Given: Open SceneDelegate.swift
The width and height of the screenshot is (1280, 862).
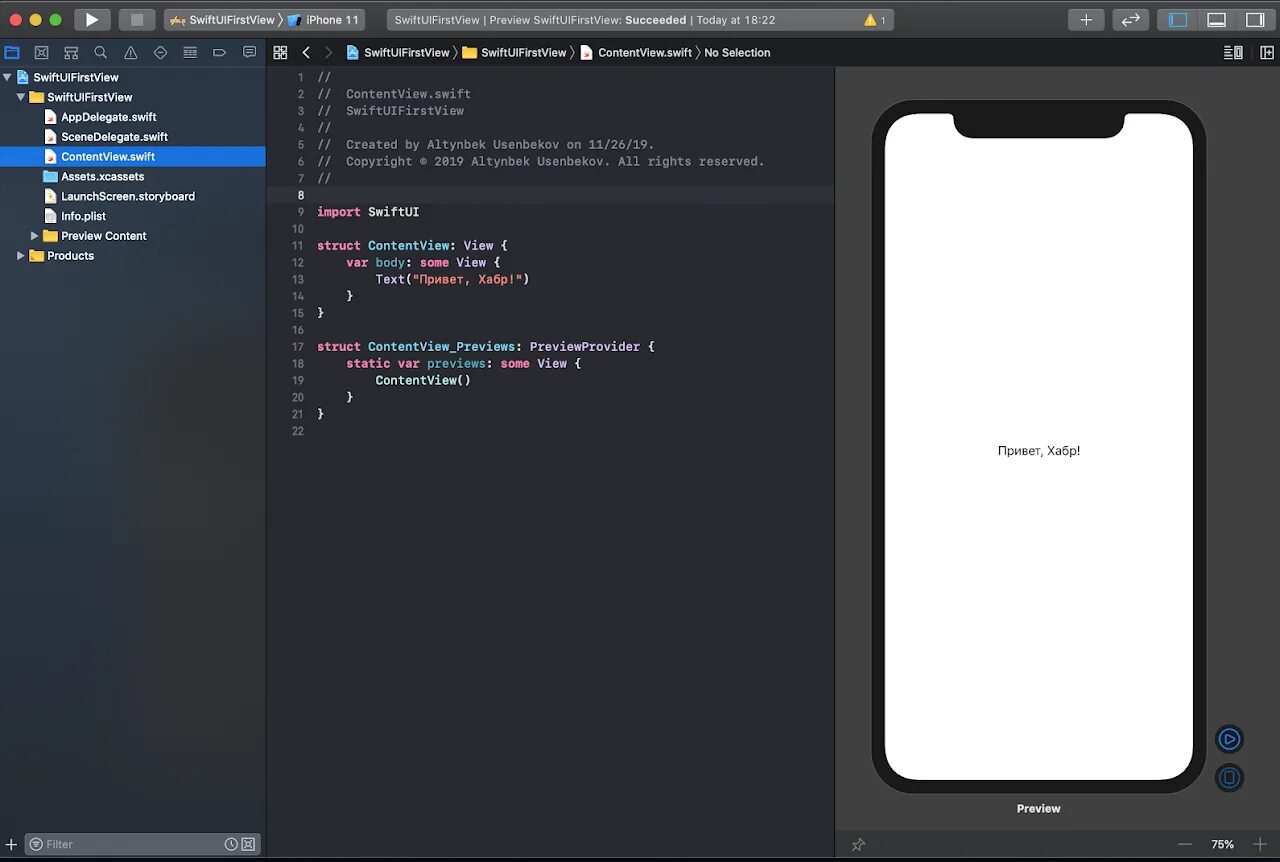Looking at the screenshot, I should click(x=114, y=137).
